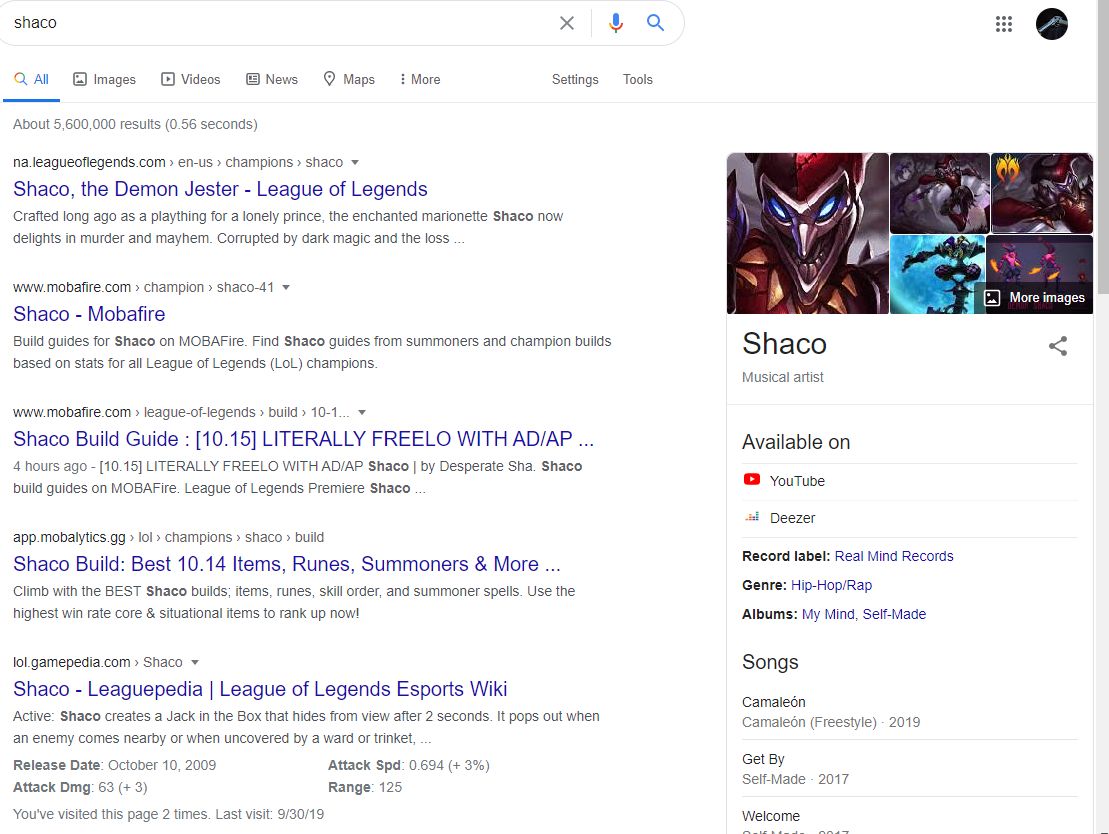Expand options for the leagueoflegends.com result
Screen dimensions: 1109x834
pos(353,162)
